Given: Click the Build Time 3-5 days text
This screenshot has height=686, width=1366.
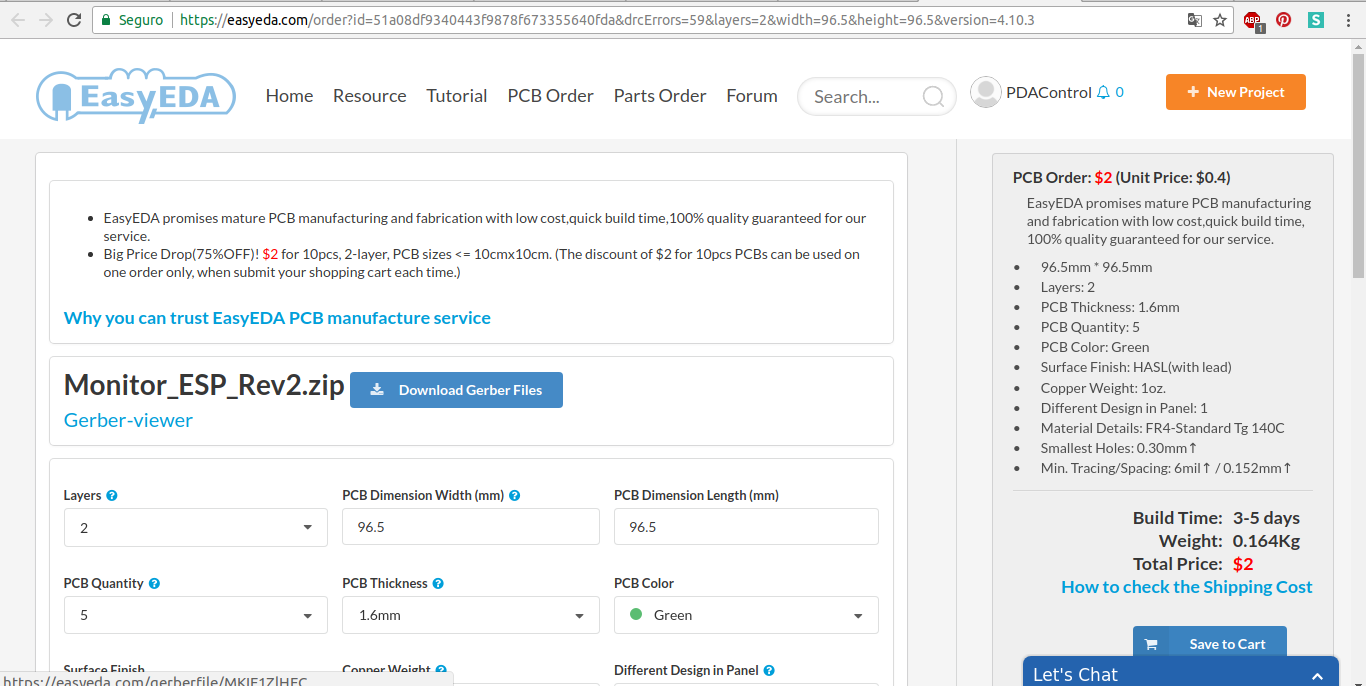Looking at the screenshot, I should point(1216,518).
